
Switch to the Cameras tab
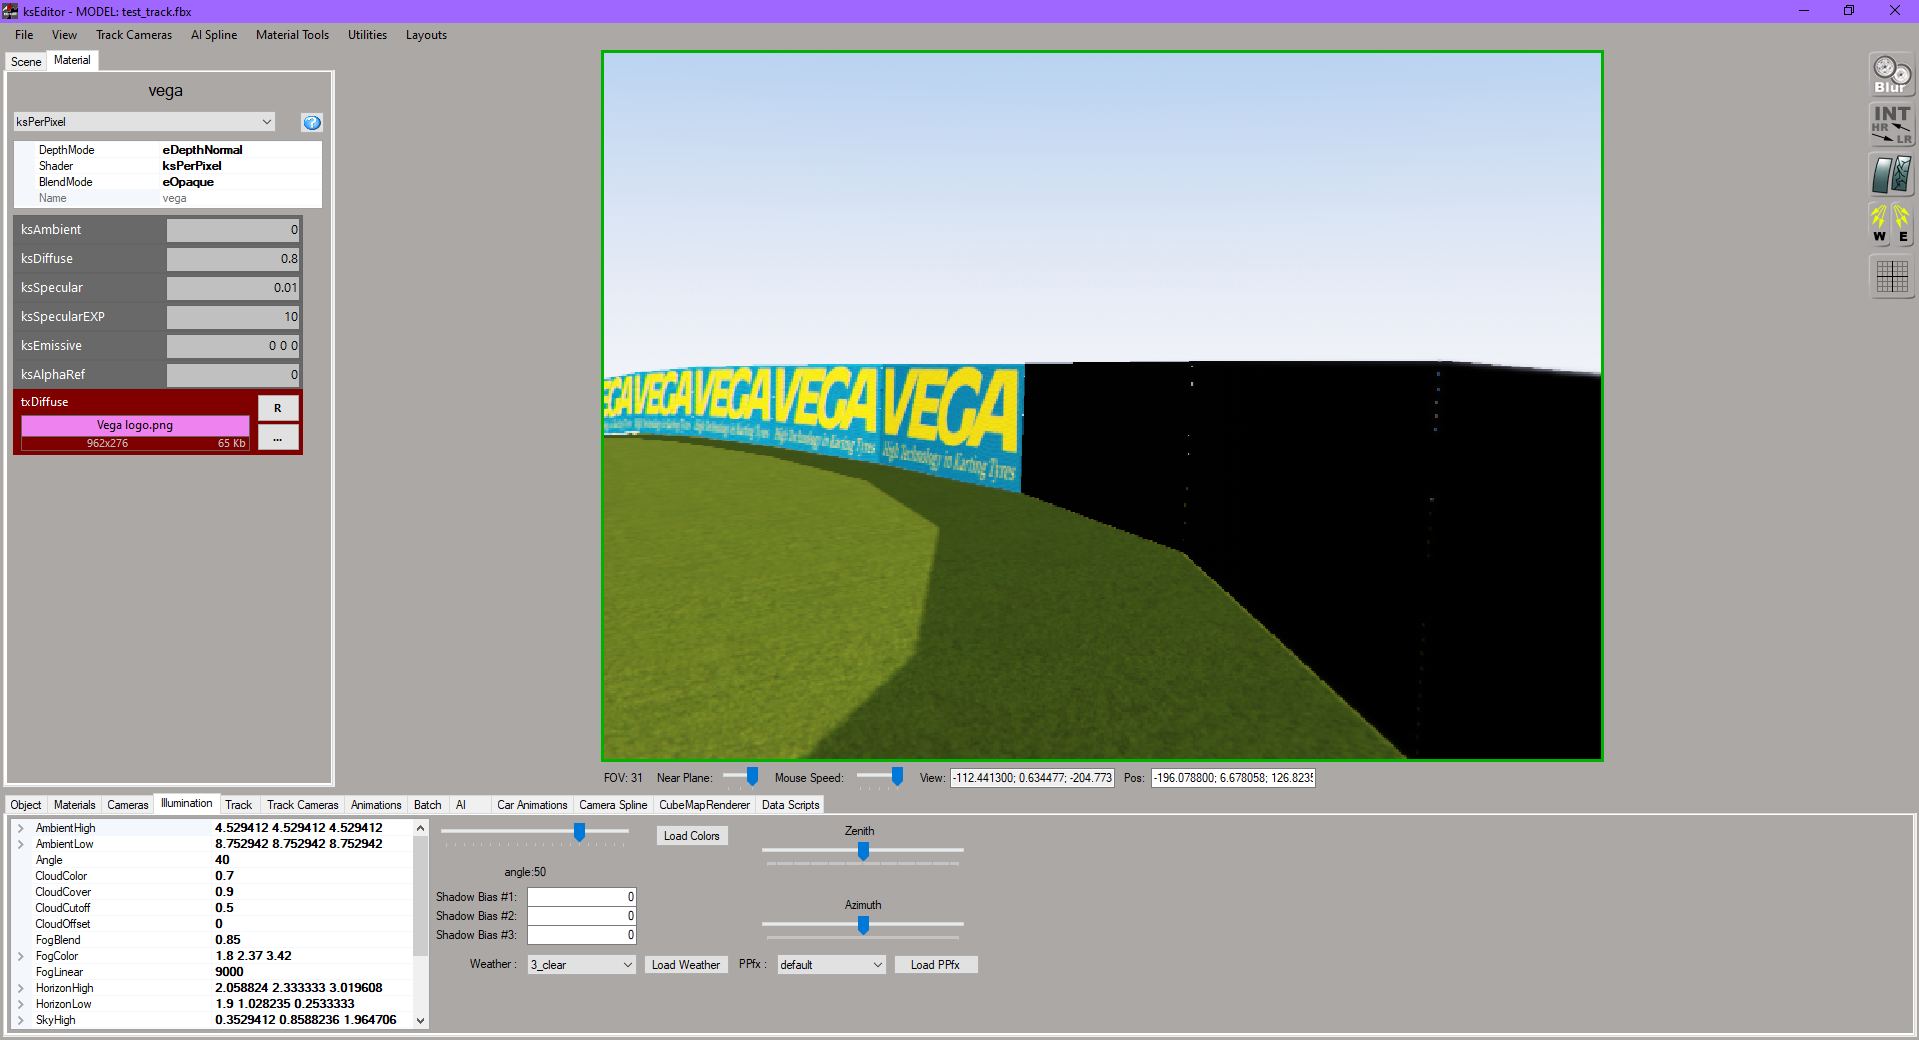pos(128,805)
